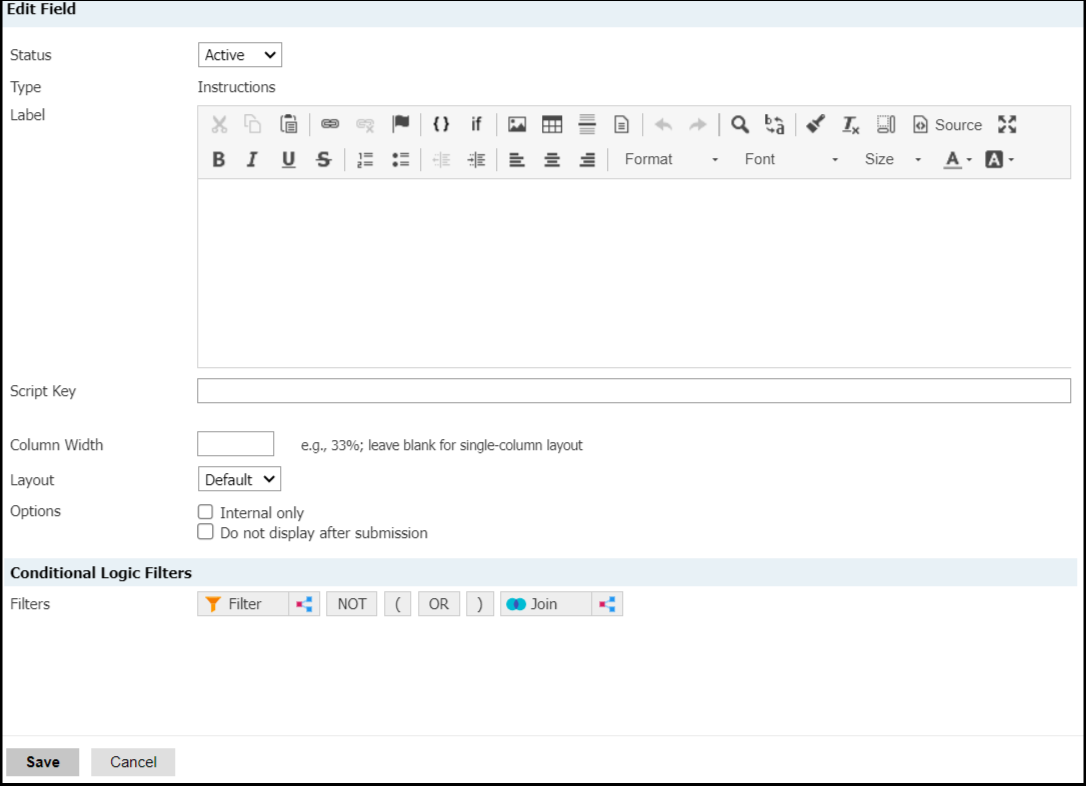
Task: Insert an image with the Image icon
Action: coord(517,125)
